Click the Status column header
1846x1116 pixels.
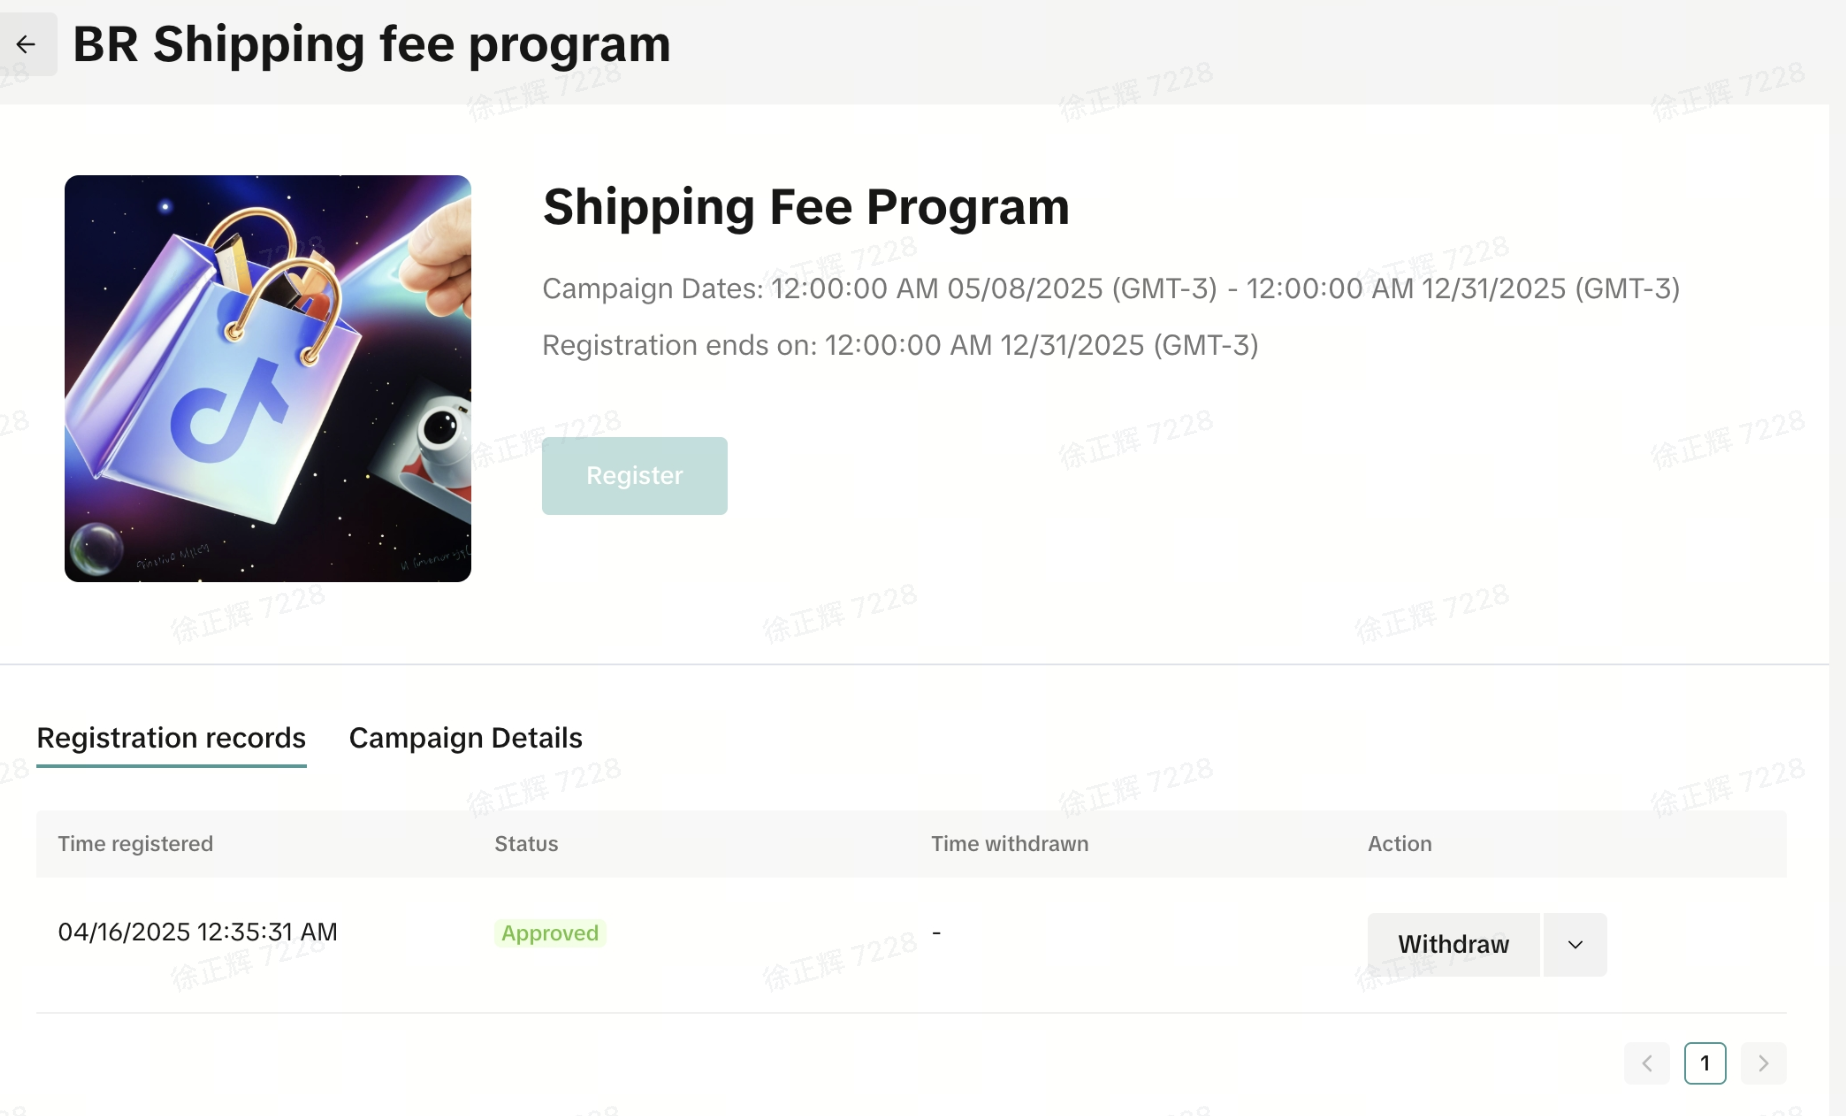[526, 844]
